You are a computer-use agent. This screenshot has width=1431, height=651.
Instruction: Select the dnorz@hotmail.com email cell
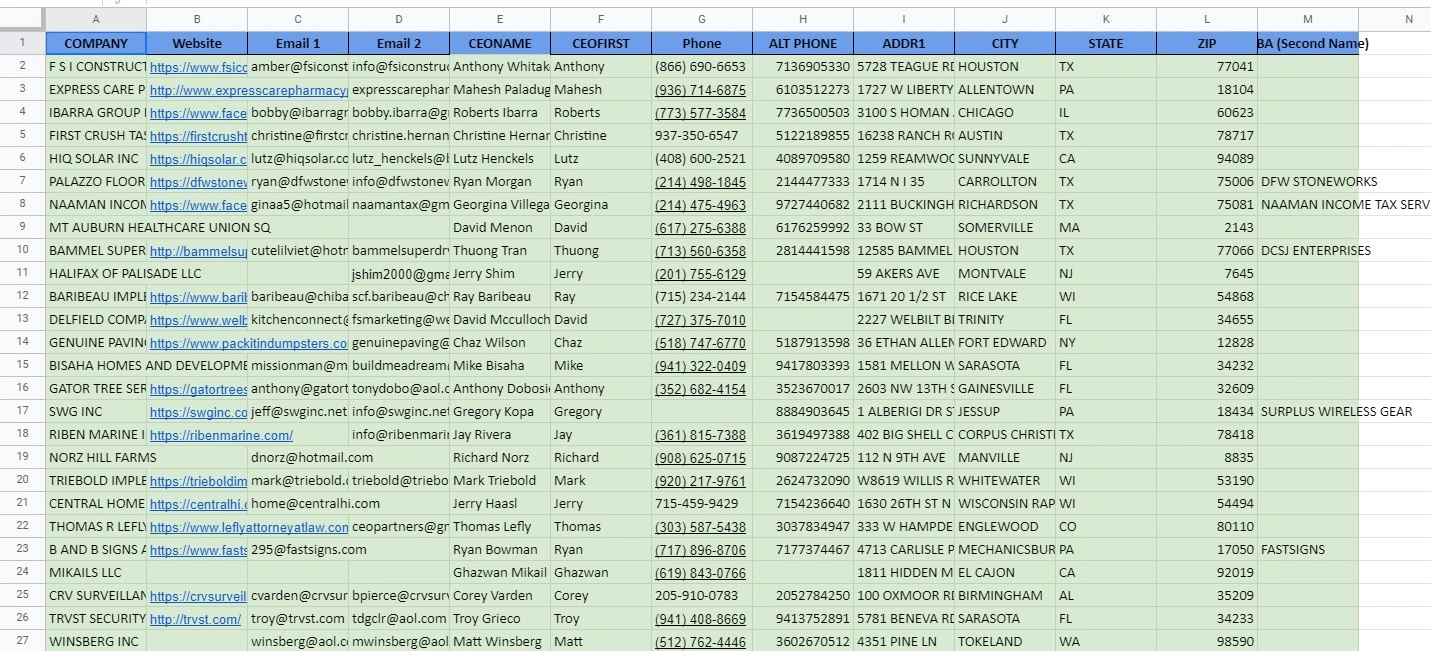click(x=298, y=458)
